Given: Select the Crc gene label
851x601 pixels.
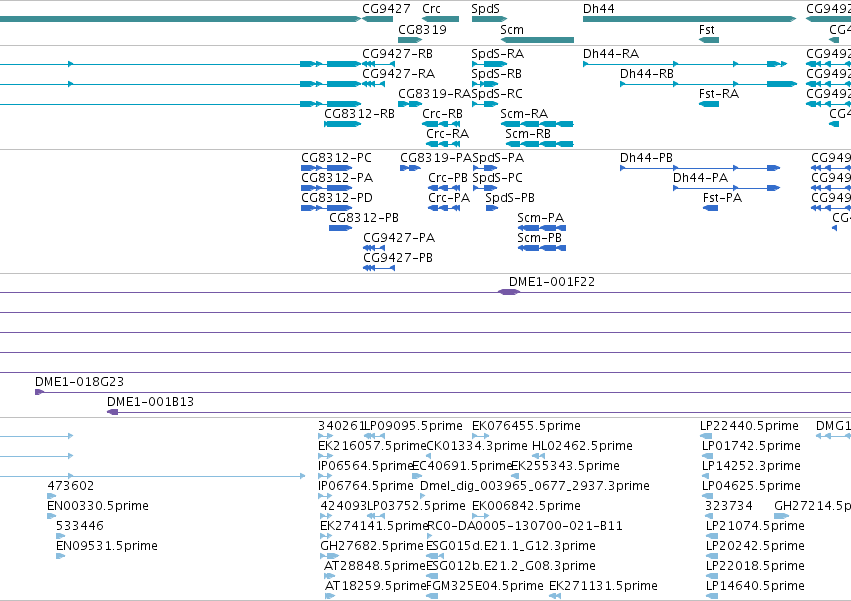Looking at the screenshot, I should 431,9.
